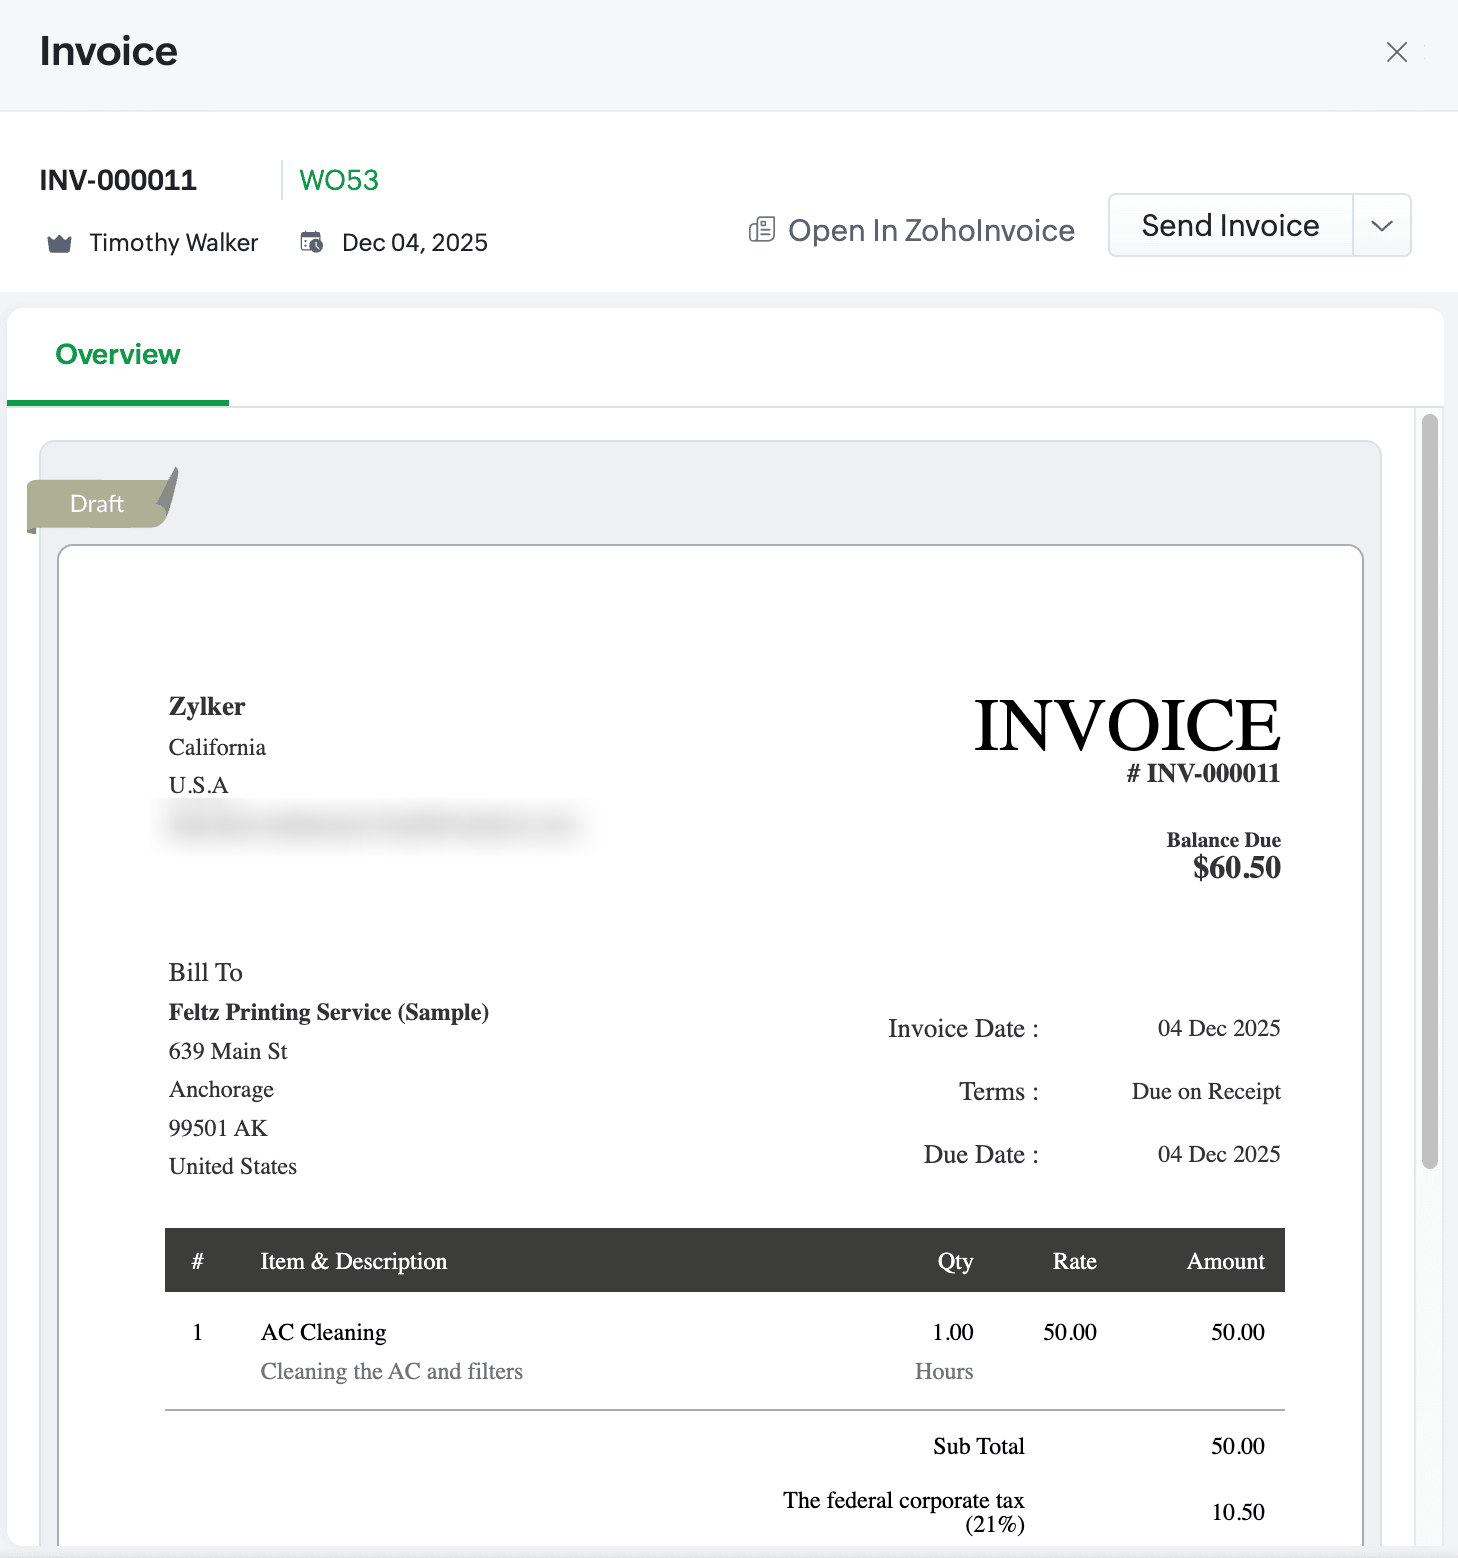Click the vertical scrollbar of the invoice preview

click(x=1429, y=790)
